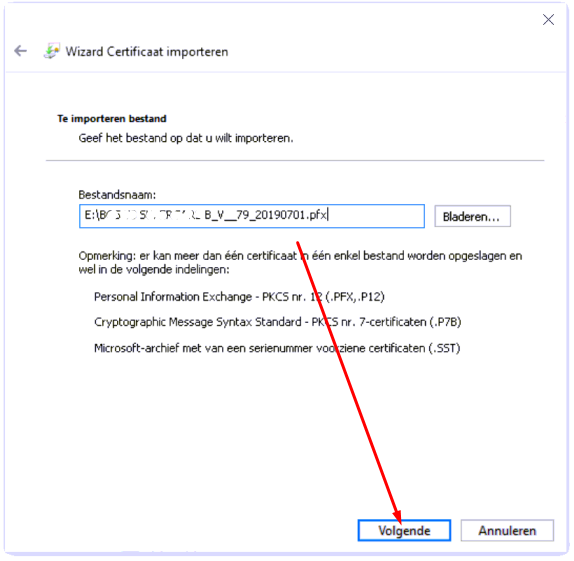This screenshot has height=561, width=574.
Task: Click the 'Wizard Certificaat importeren' title text
Action: click(x=147, y=52)
